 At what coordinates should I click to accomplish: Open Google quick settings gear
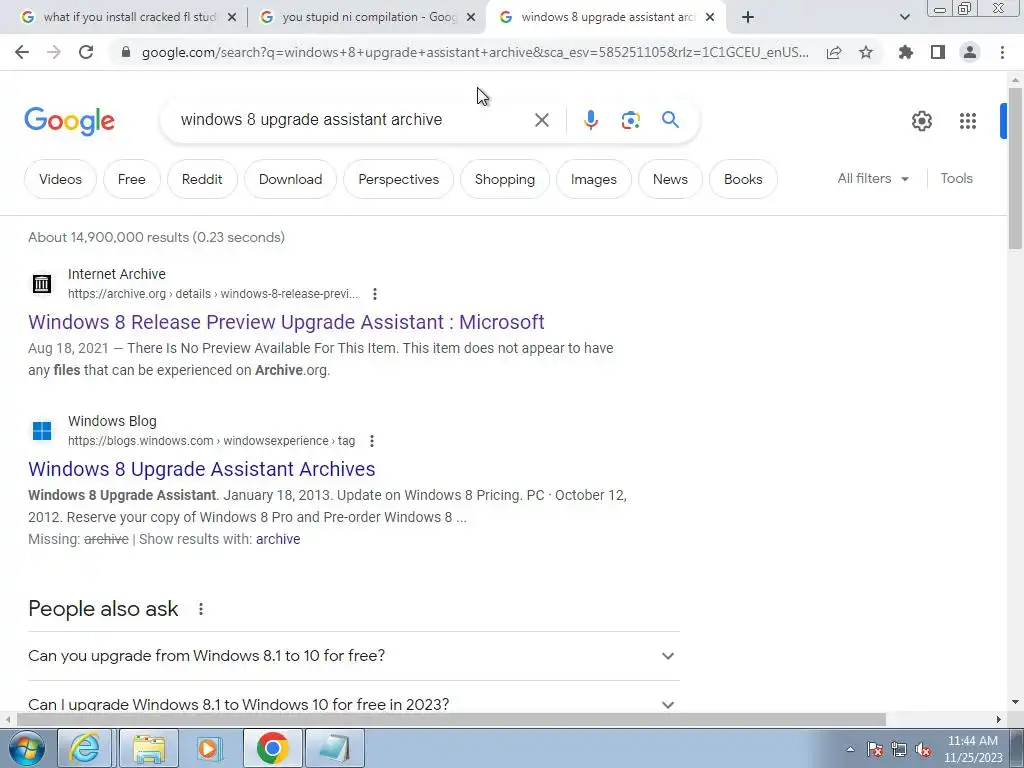click(921, 121)
